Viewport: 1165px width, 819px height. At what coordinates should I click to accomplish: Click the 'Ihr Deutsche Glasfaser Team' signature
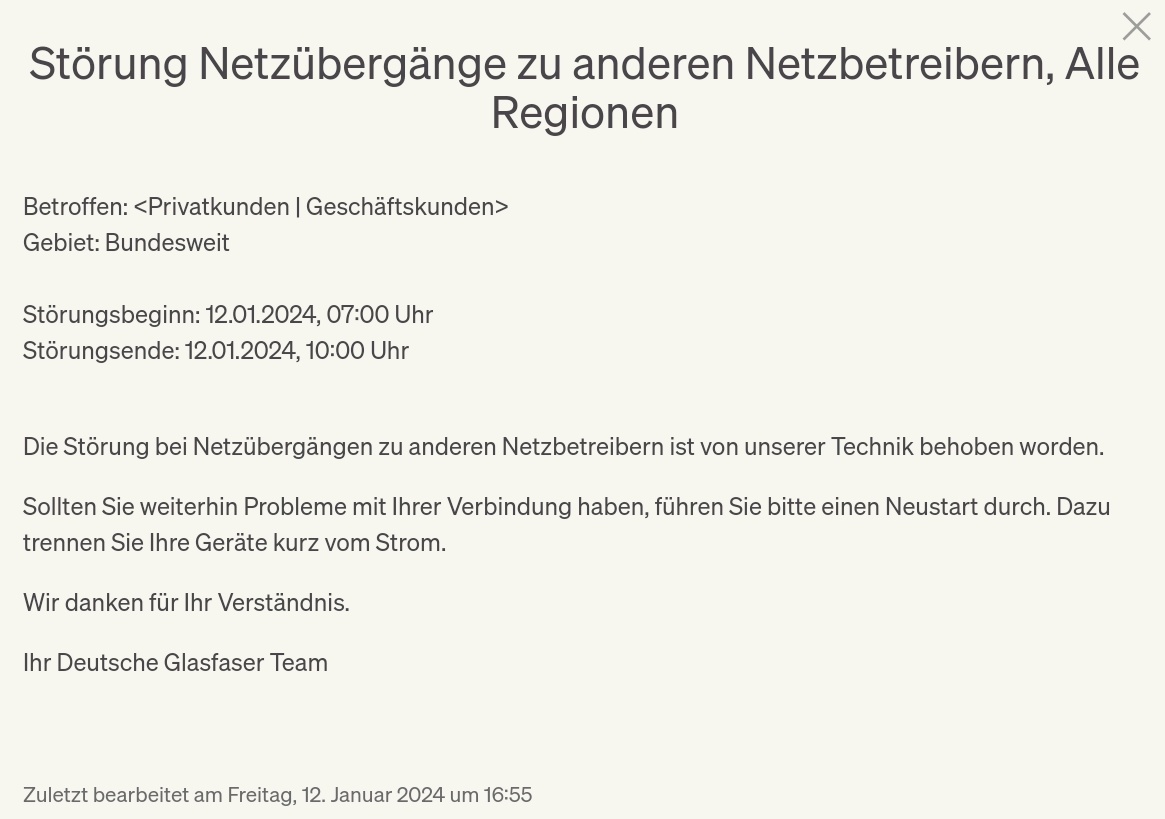[x=175, y=663]
